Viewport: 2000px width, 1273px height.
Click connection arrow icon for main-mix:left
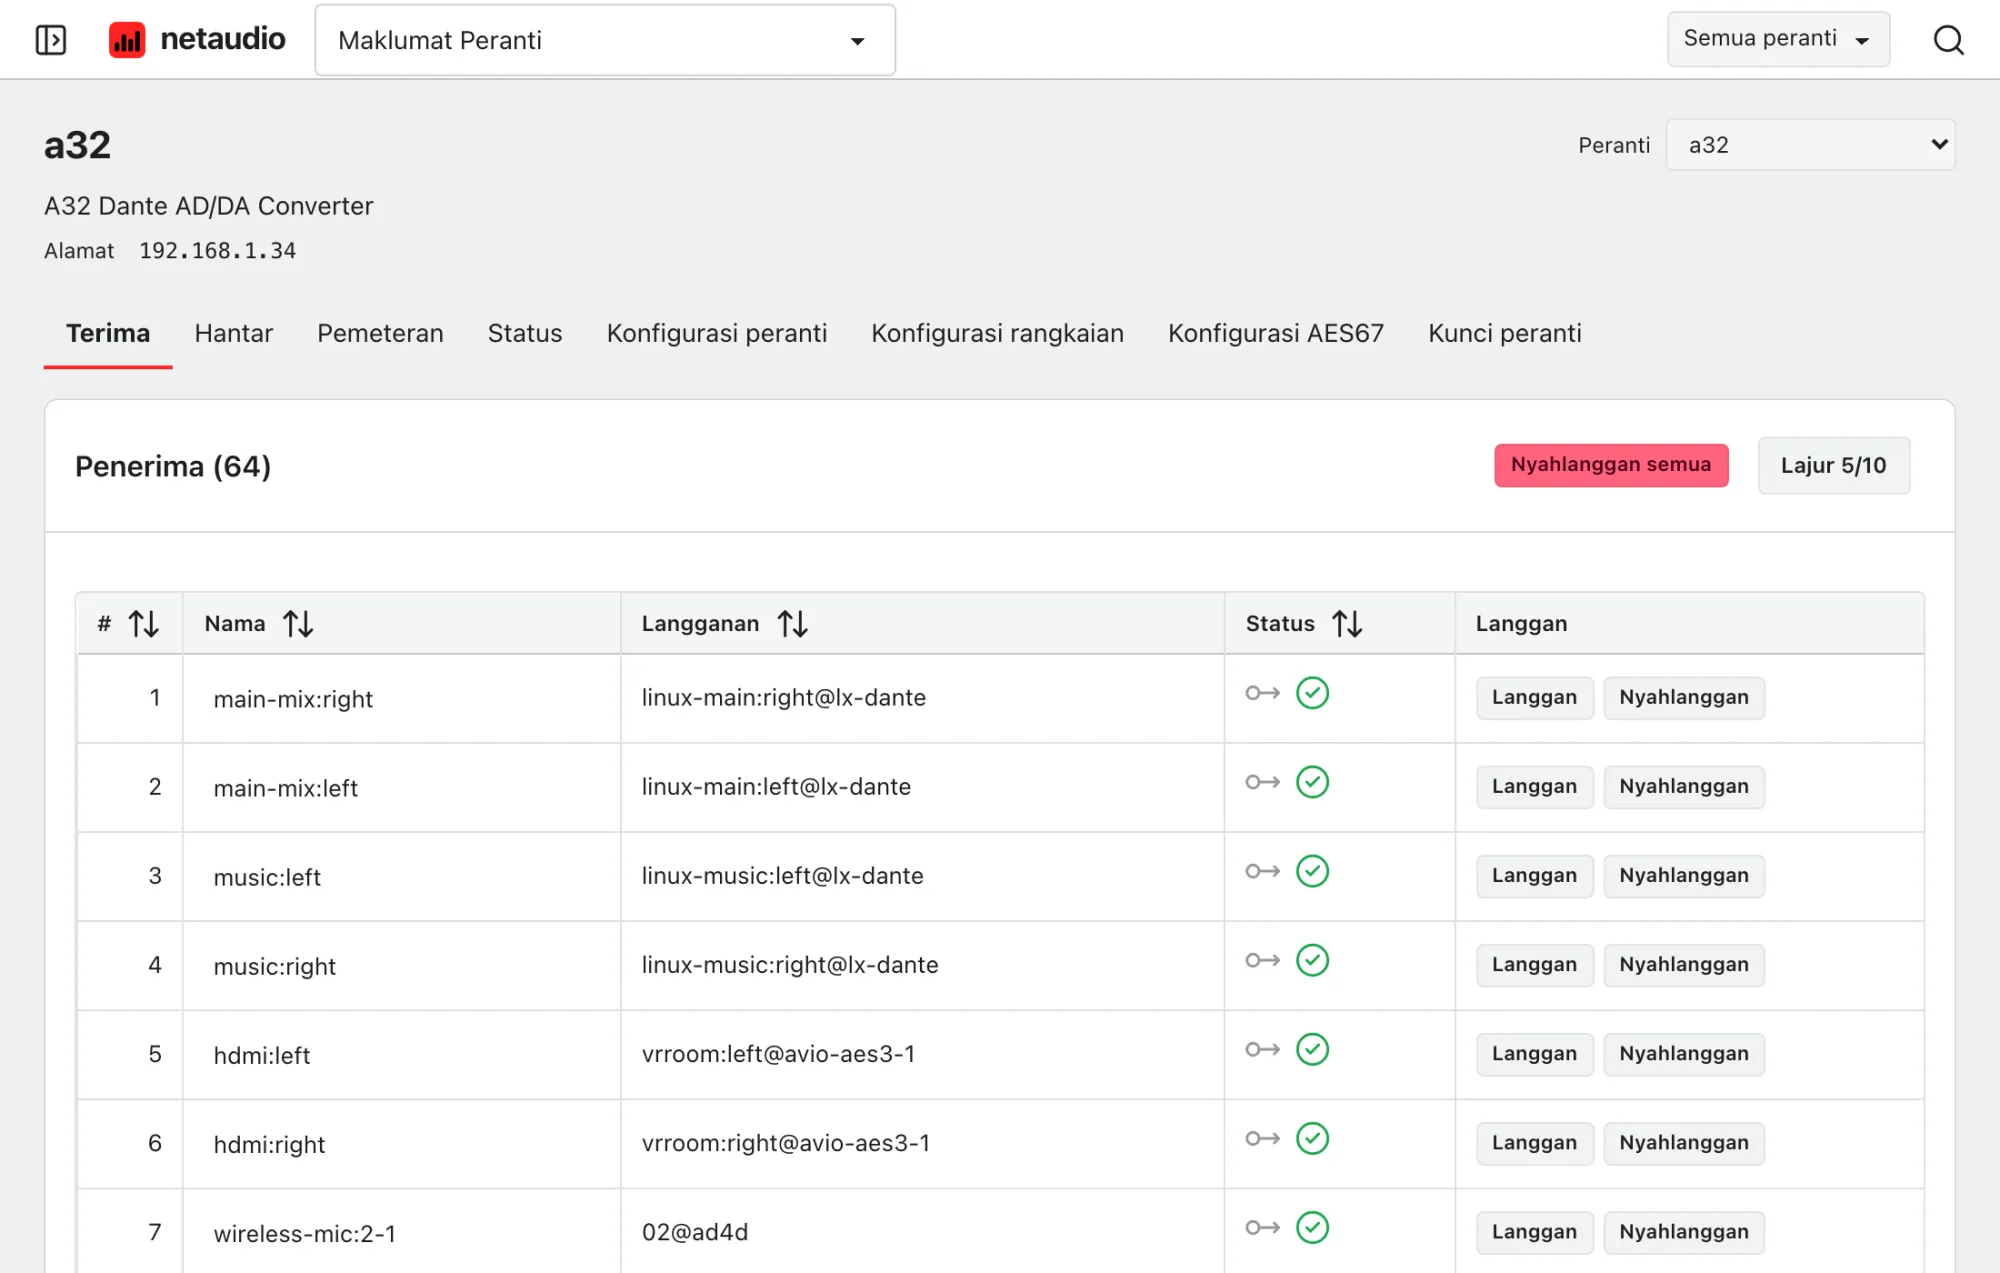coord(1263,782)
